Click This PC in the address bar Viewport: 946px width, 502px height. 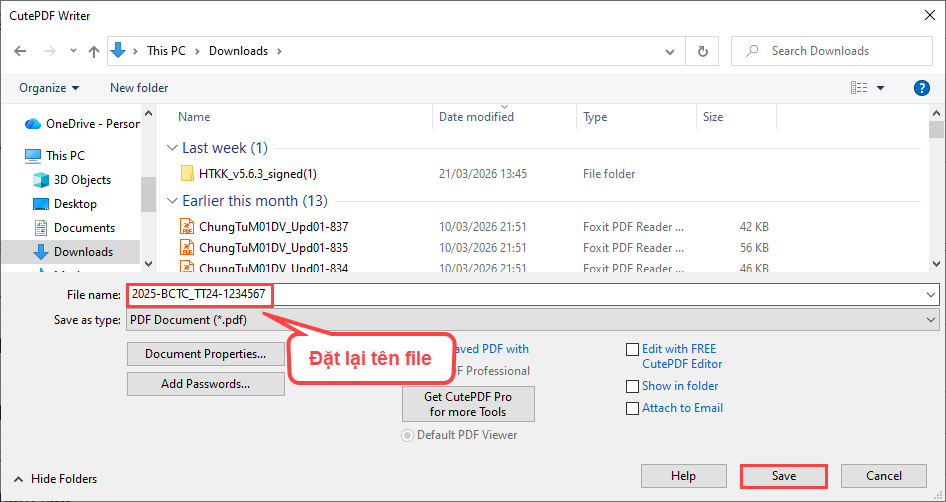(167, 51)
